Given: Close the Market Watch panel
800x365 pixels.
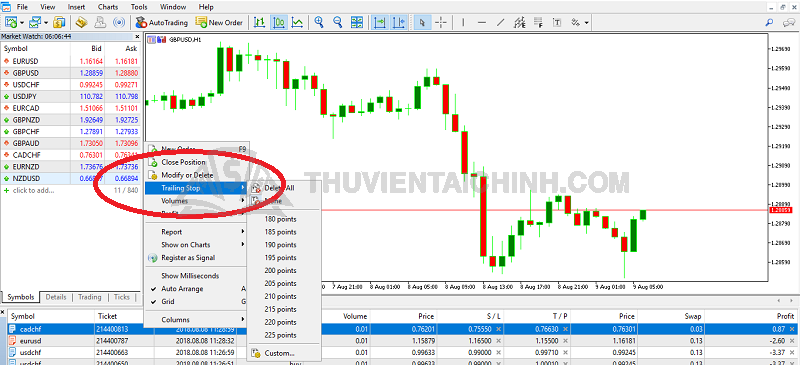Looking at the screenshot, I should pyautogui.click(x=137, y=37).
